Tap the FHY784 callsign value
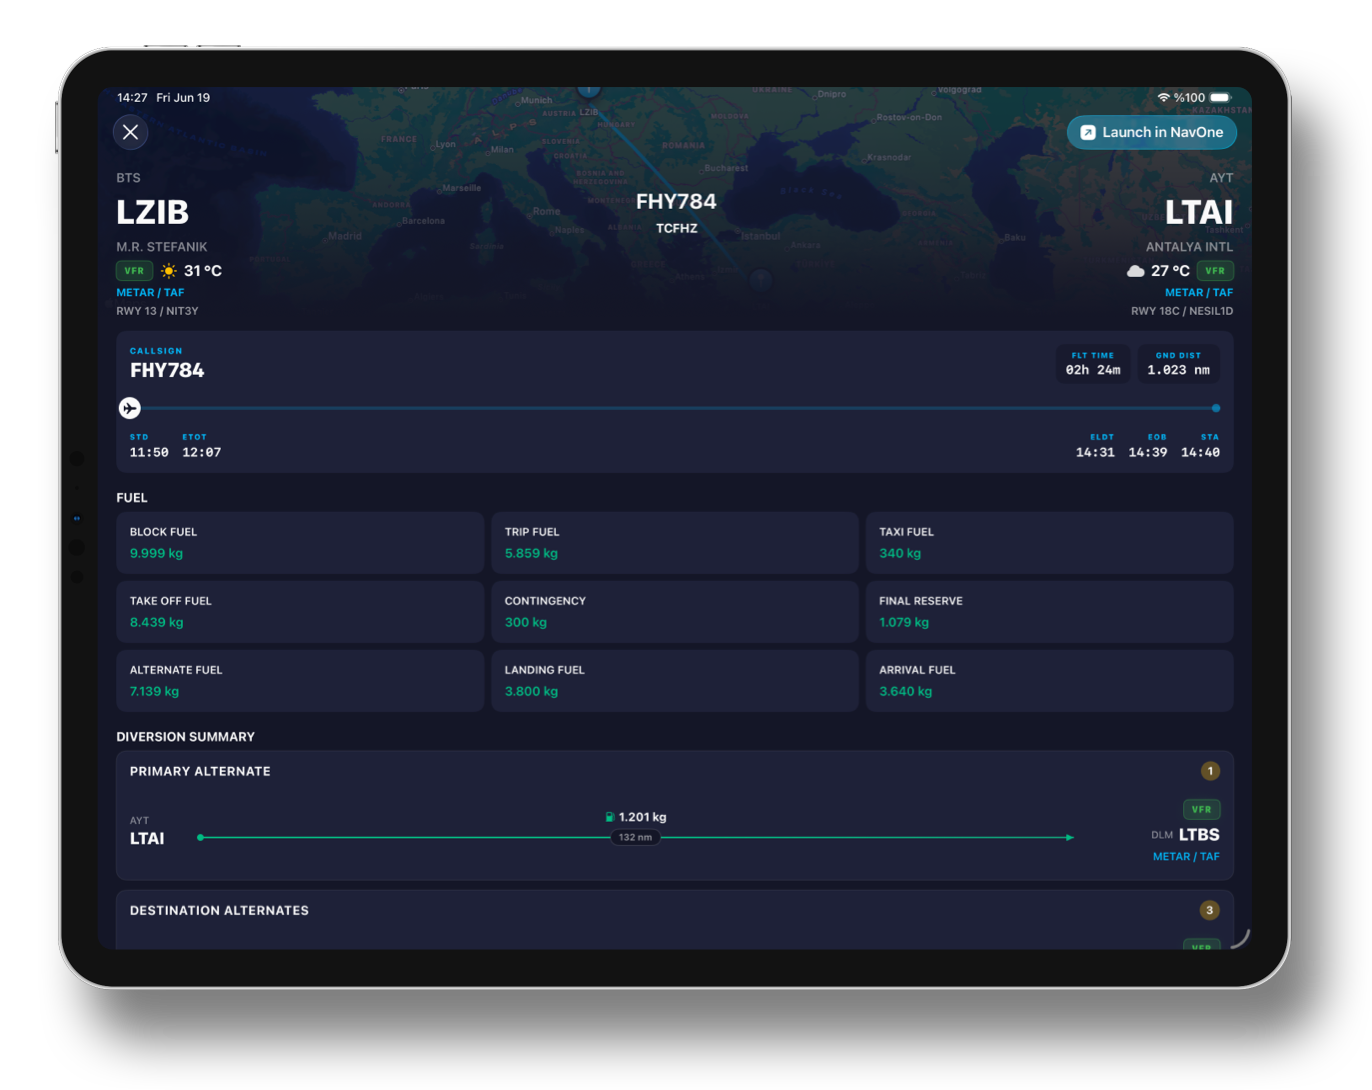1372x1090 pixels. click(x=167, y=370)
